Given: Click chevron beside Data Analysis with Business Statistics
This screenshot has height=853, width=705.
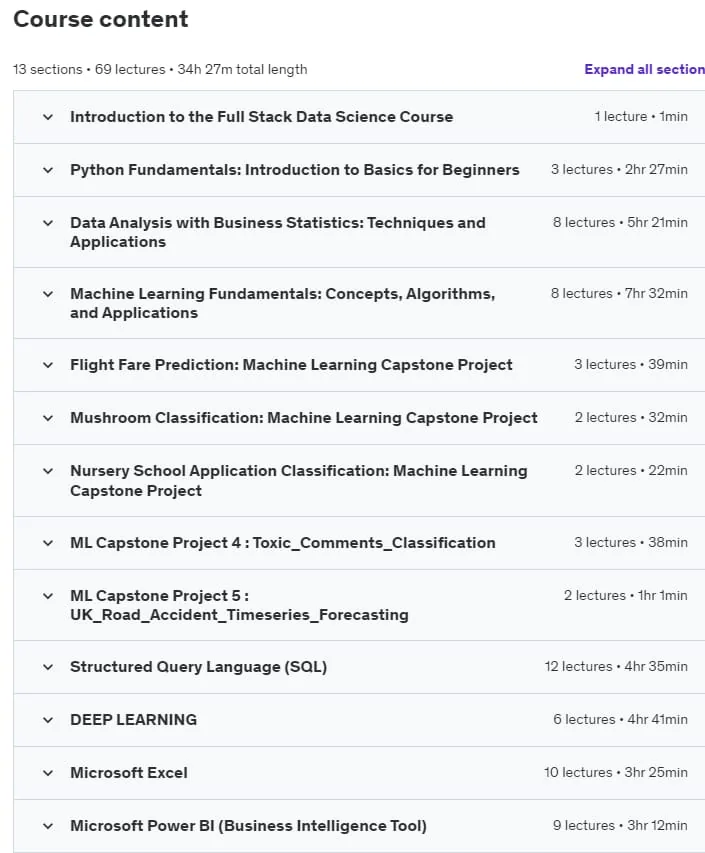Looking at the screenshot, I should pyautogui.click(x=48, y=223).
